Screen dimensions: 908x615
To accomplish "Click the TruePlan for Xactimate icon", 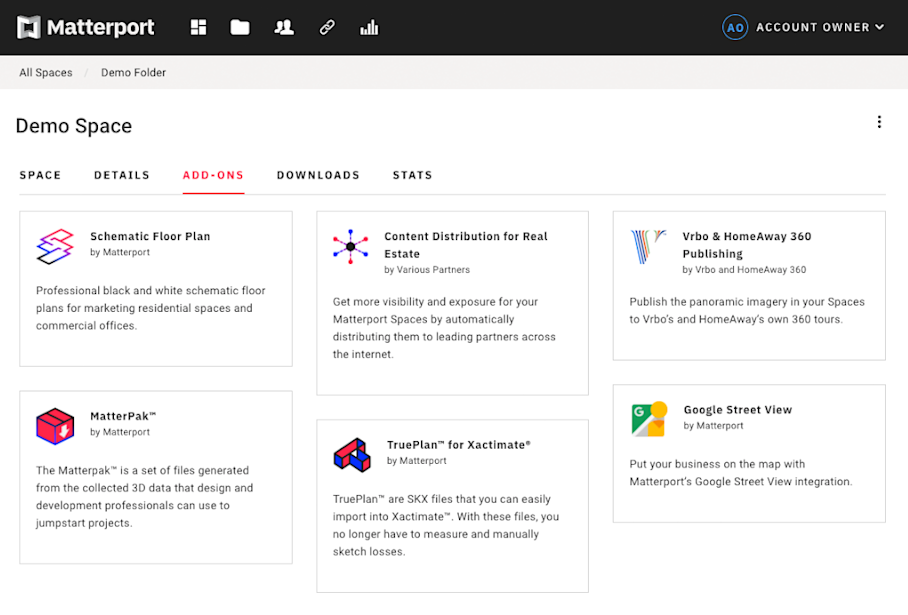I will coord(352,455).
